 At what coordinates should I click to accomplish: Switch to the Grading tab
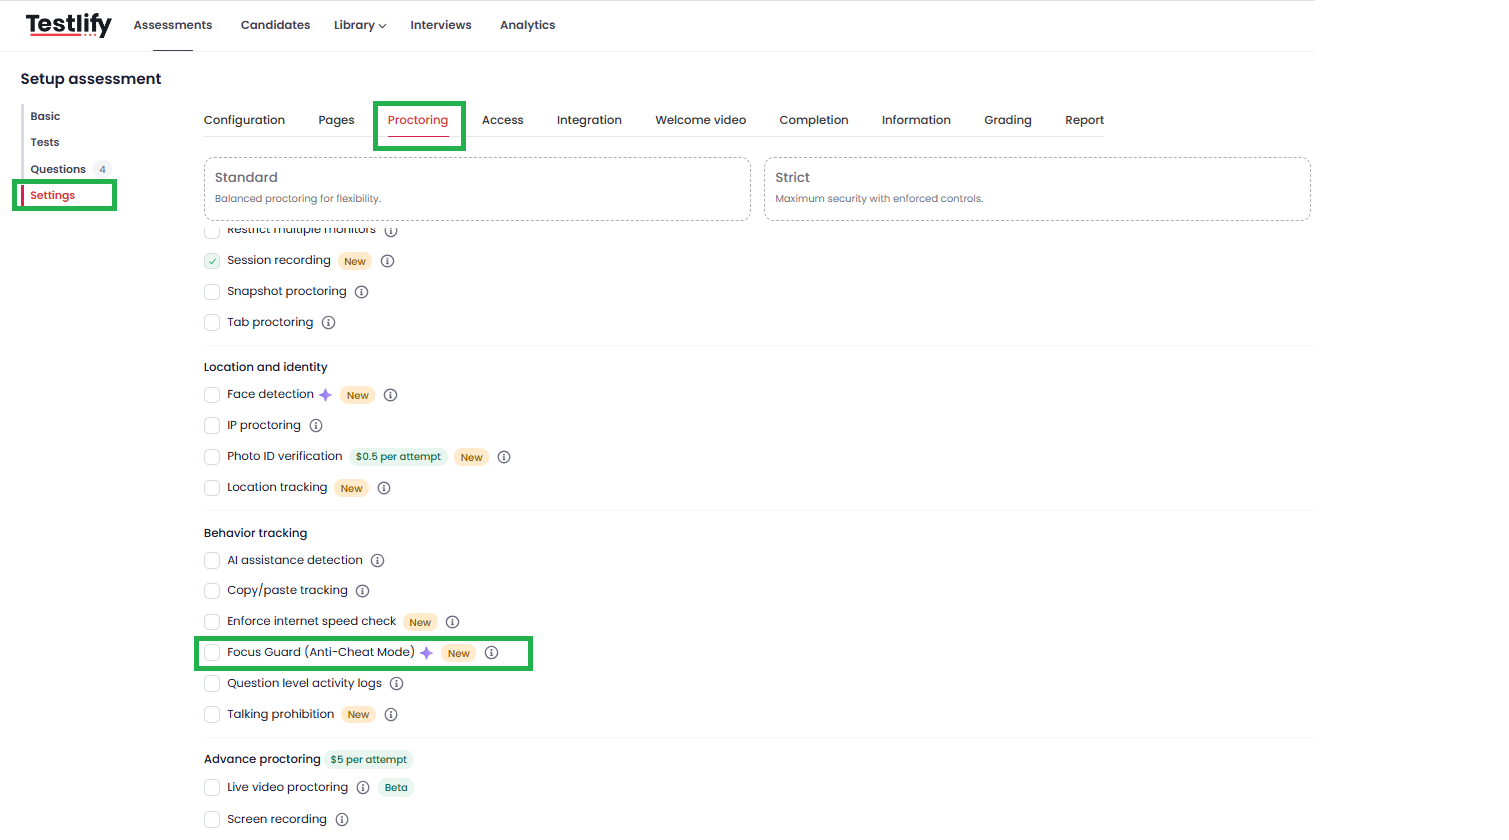1008,120
